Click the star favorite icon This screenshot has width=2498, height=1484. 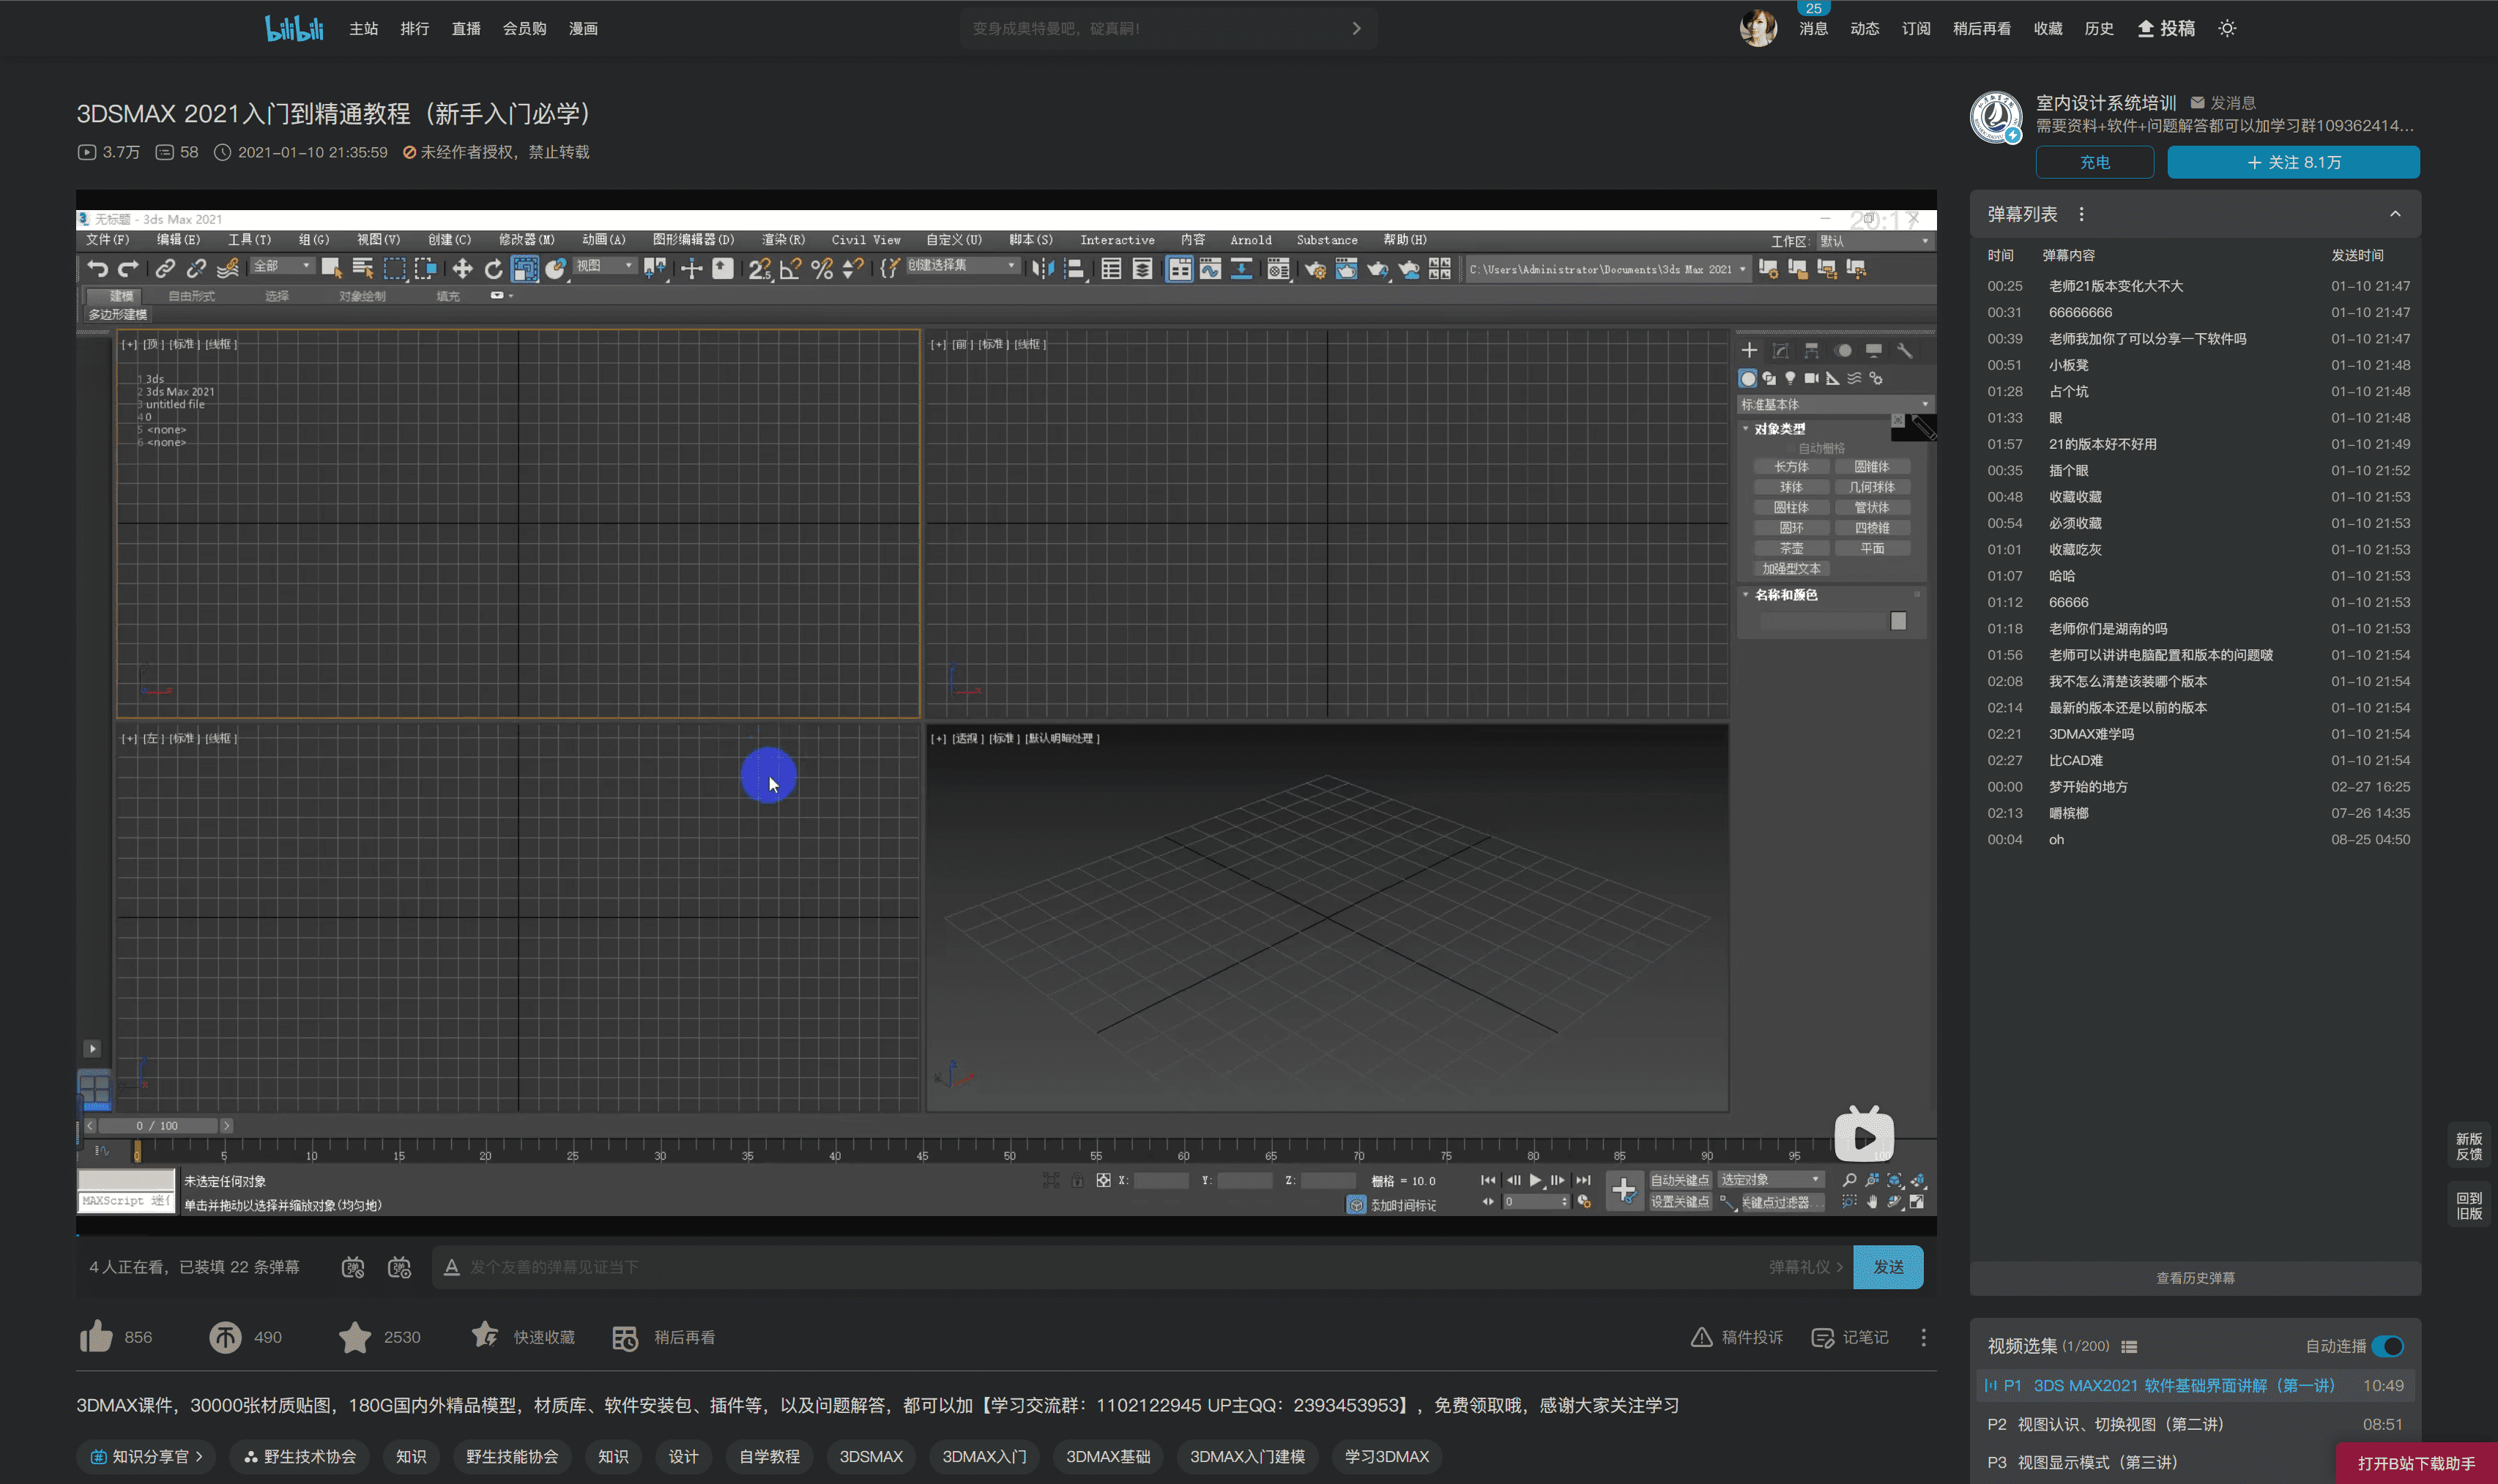pyautogui.click(x=354, y=1337)
